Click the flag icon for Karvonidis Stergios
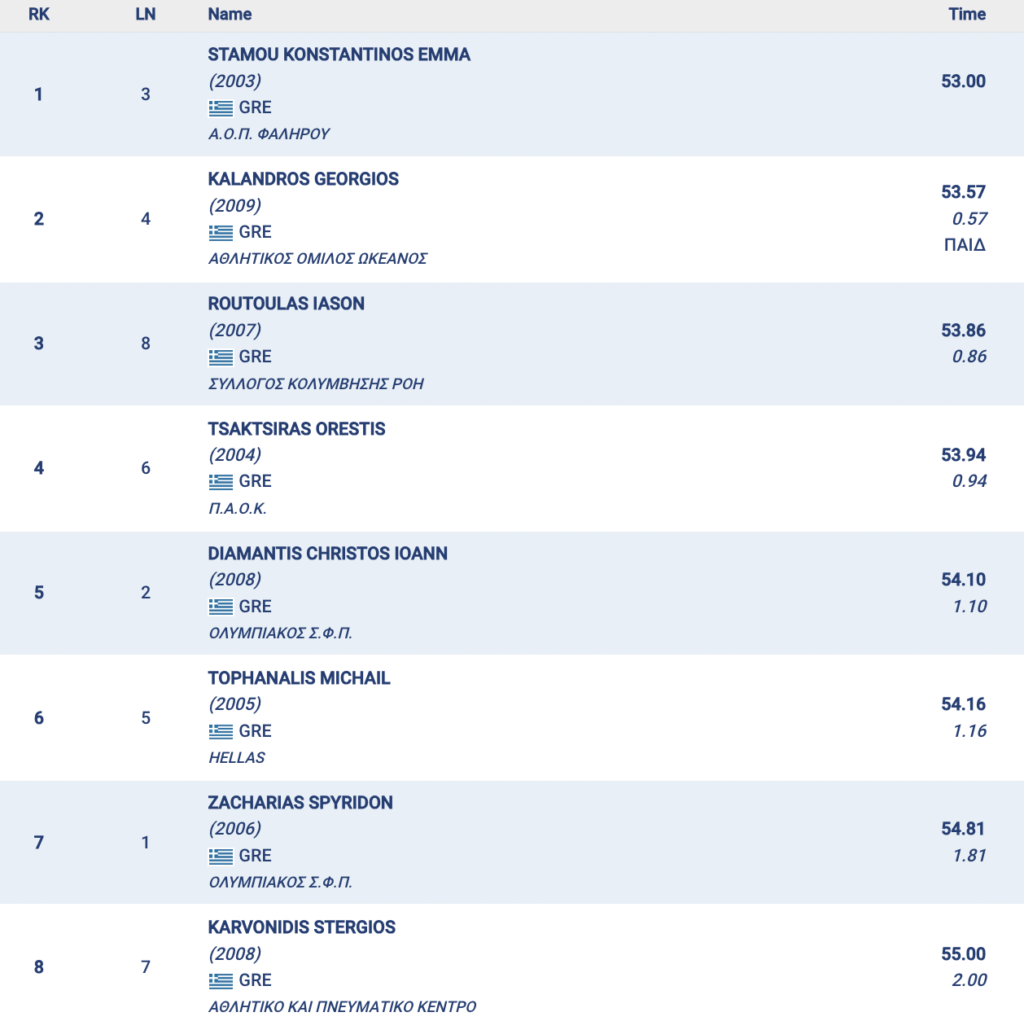Screen dimensions: 1024x1021 tap(220, 981)
